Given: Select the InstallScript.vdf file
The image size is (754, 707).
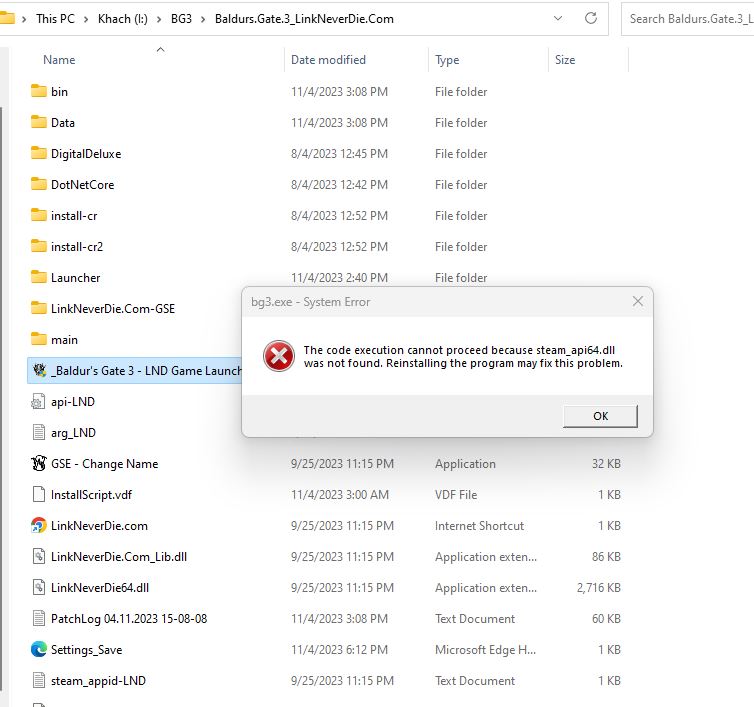Looking at the screenshot, I should tap(90, 494).
